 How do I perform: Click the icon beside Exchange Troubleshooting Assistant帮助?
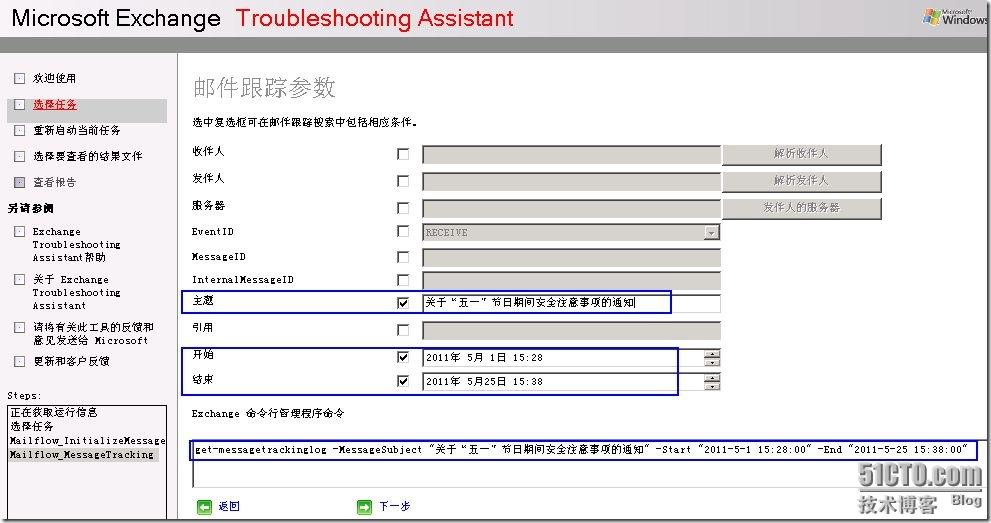coord(19,231)
